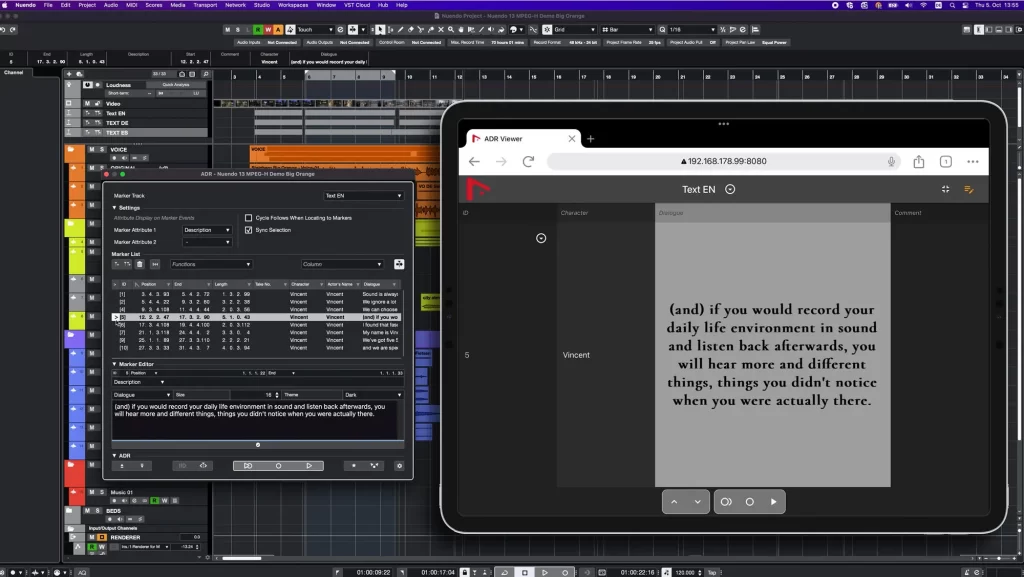Open the Text EN selector in ADR Viewer
The width and height of the screenshot is (1024, 577).
[x=730, y=189]
